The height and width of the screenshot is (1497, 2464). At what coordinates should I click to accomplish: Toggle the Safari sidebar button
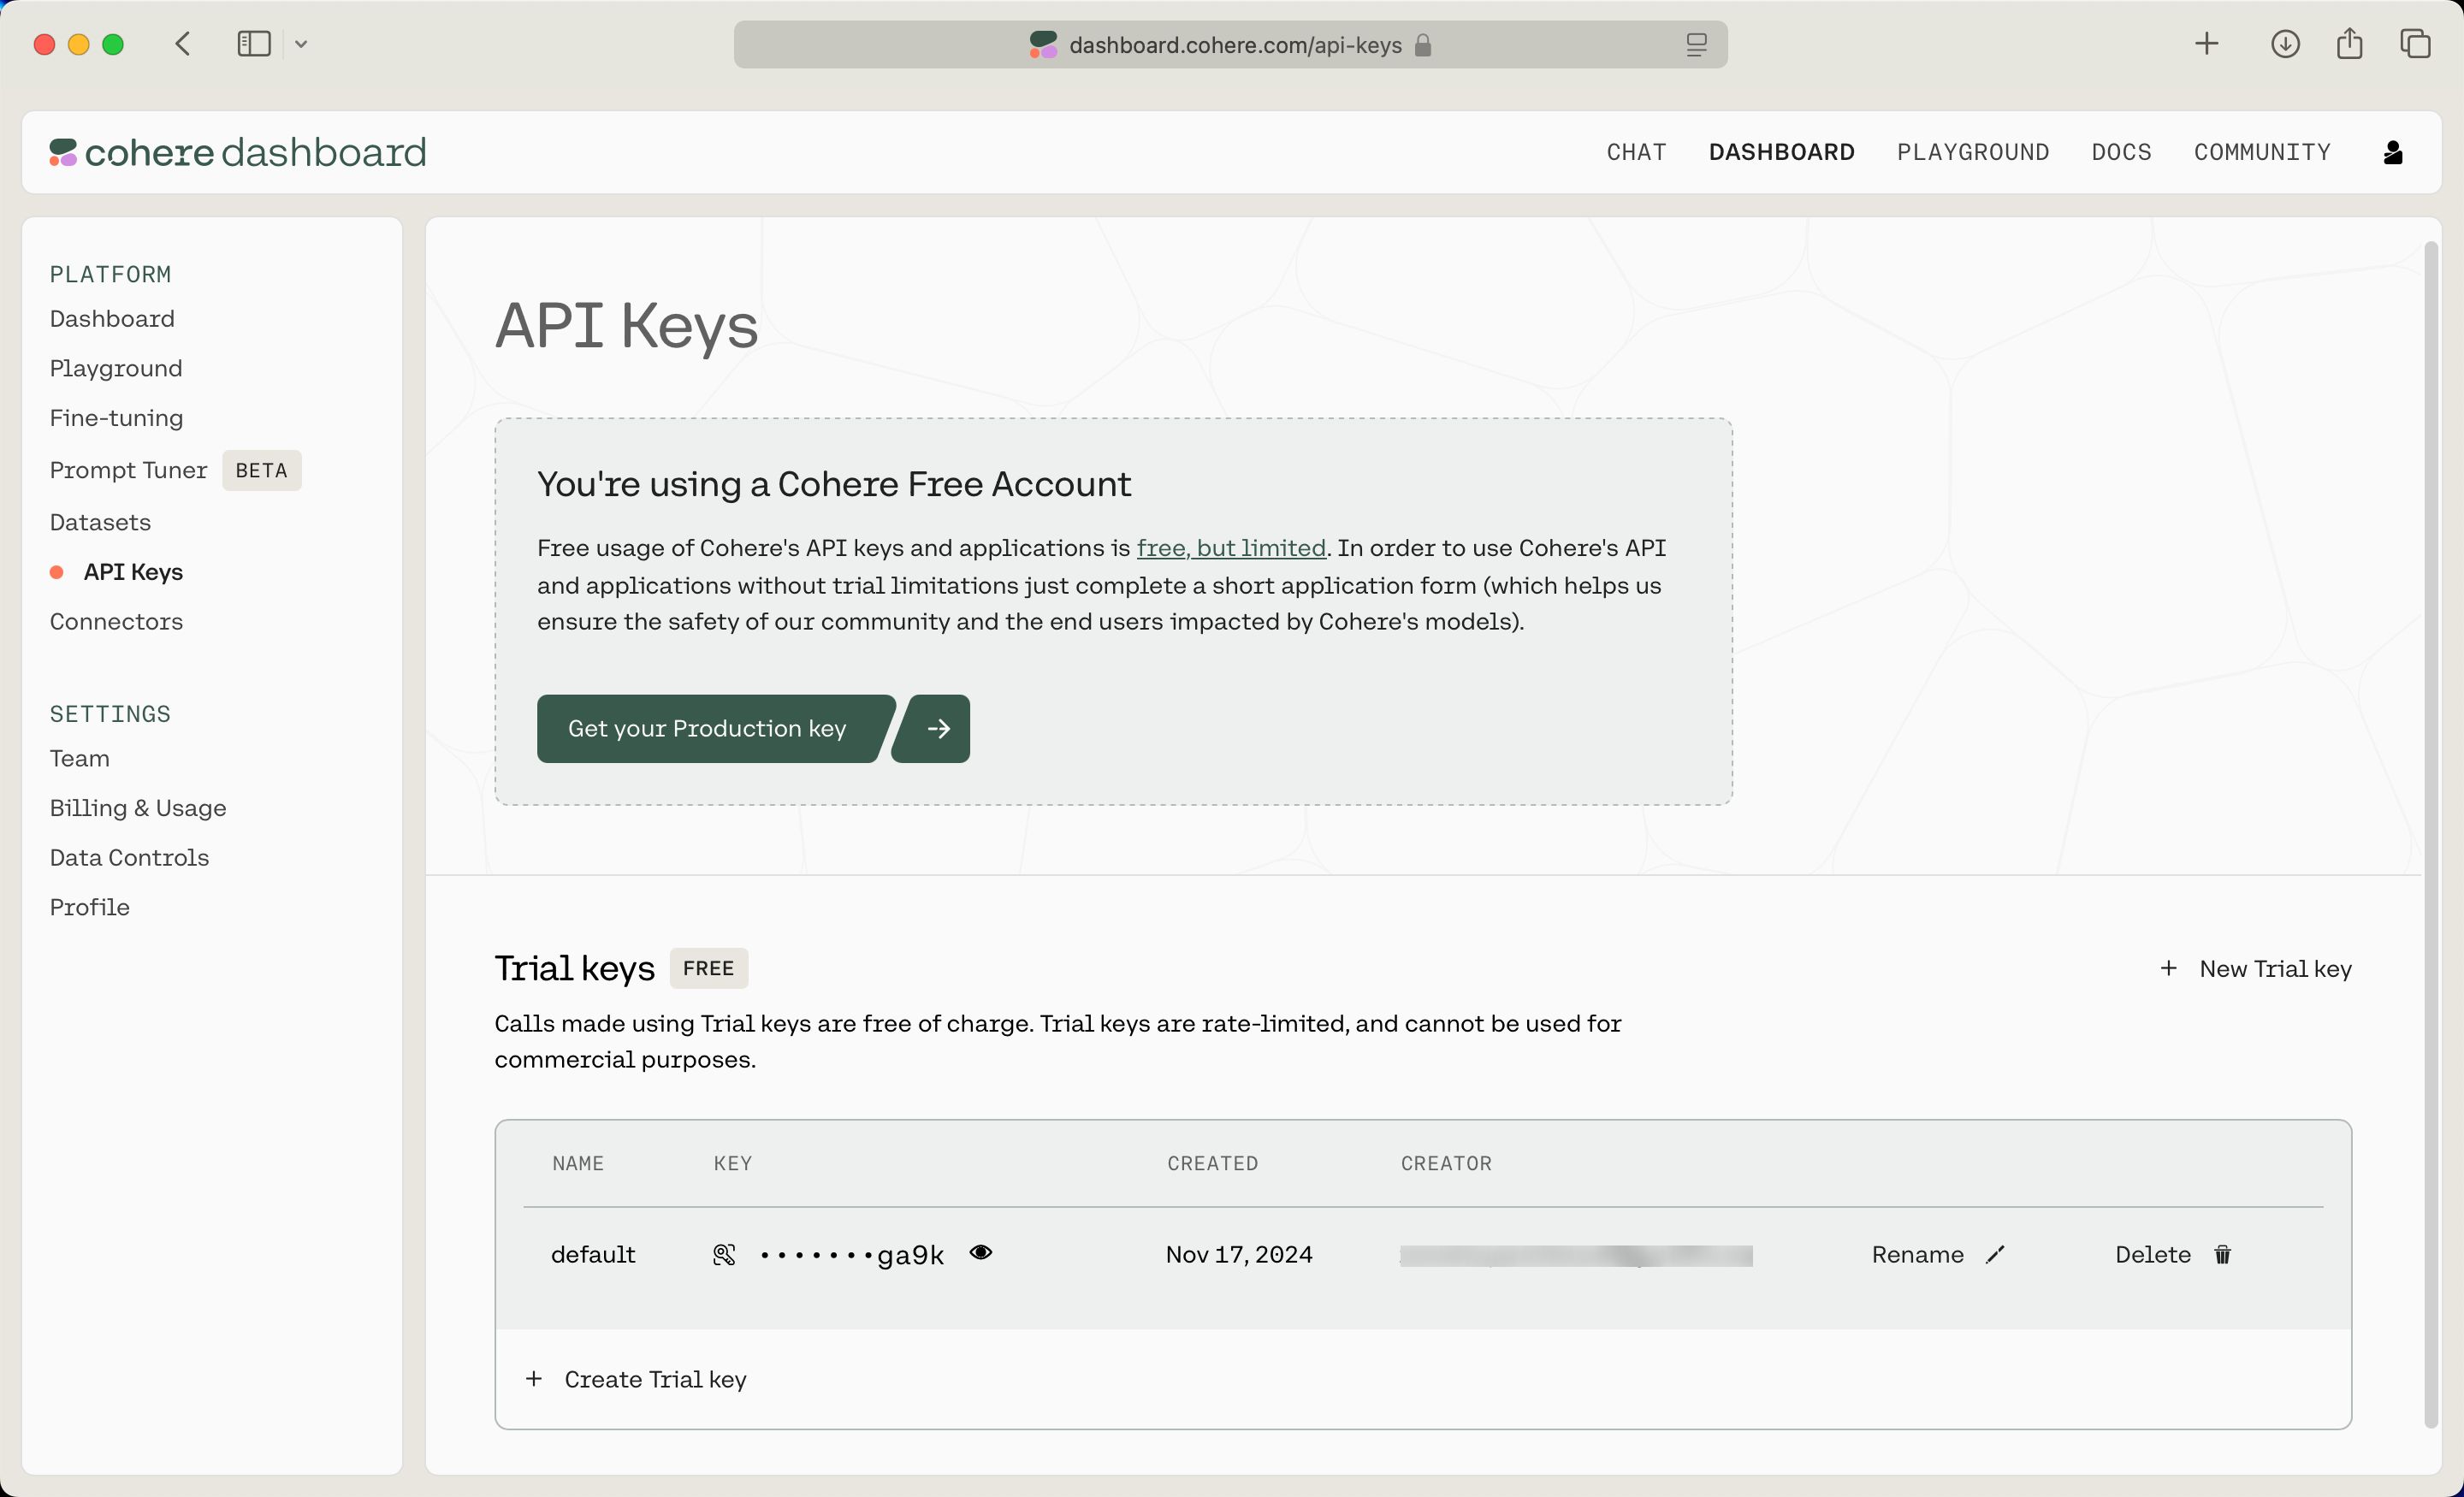[254, 44]
